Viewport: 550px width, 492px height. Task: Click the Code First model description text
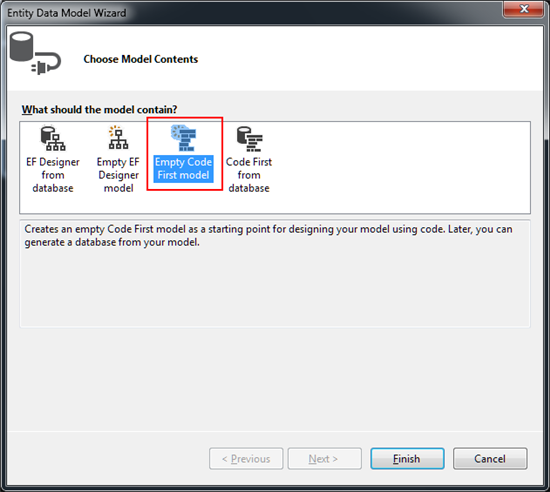pos(268,236)
